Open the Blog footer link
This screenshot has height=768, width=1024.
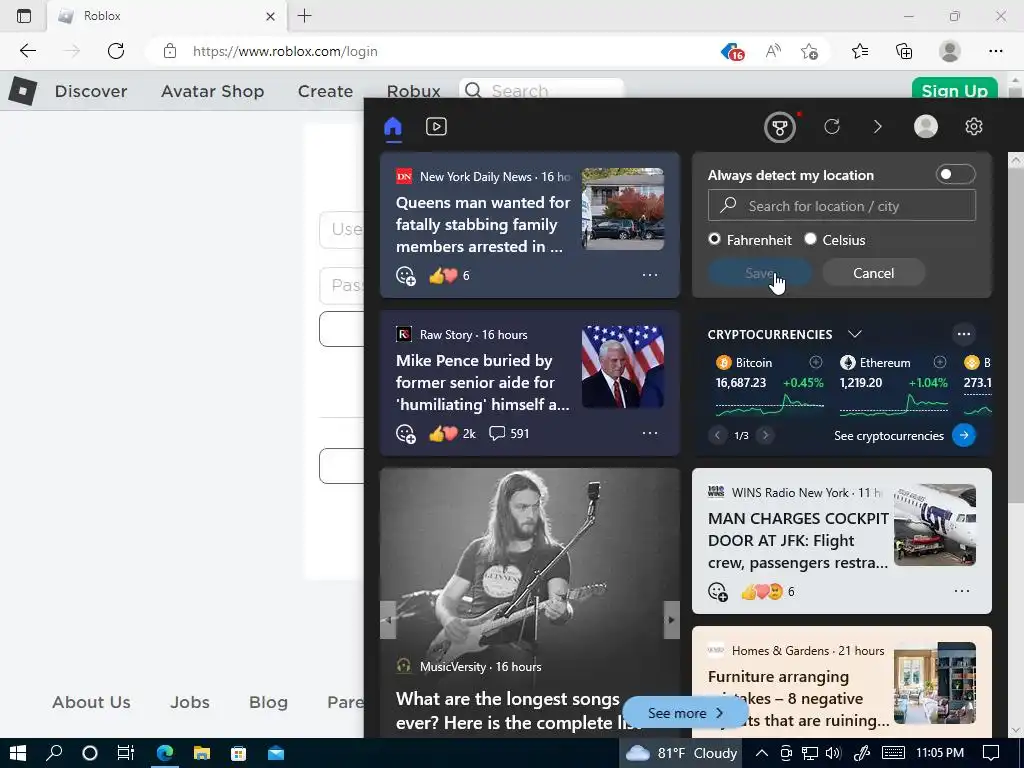[268, 702]
